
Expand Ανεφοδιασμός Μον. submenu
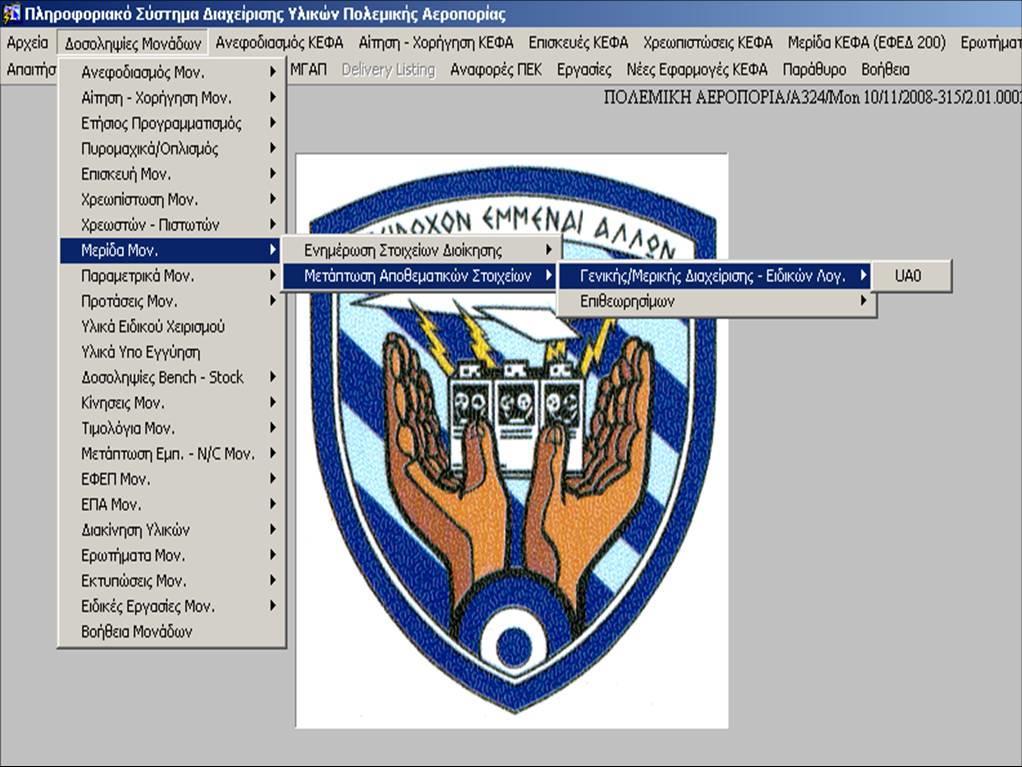[171, 72]
